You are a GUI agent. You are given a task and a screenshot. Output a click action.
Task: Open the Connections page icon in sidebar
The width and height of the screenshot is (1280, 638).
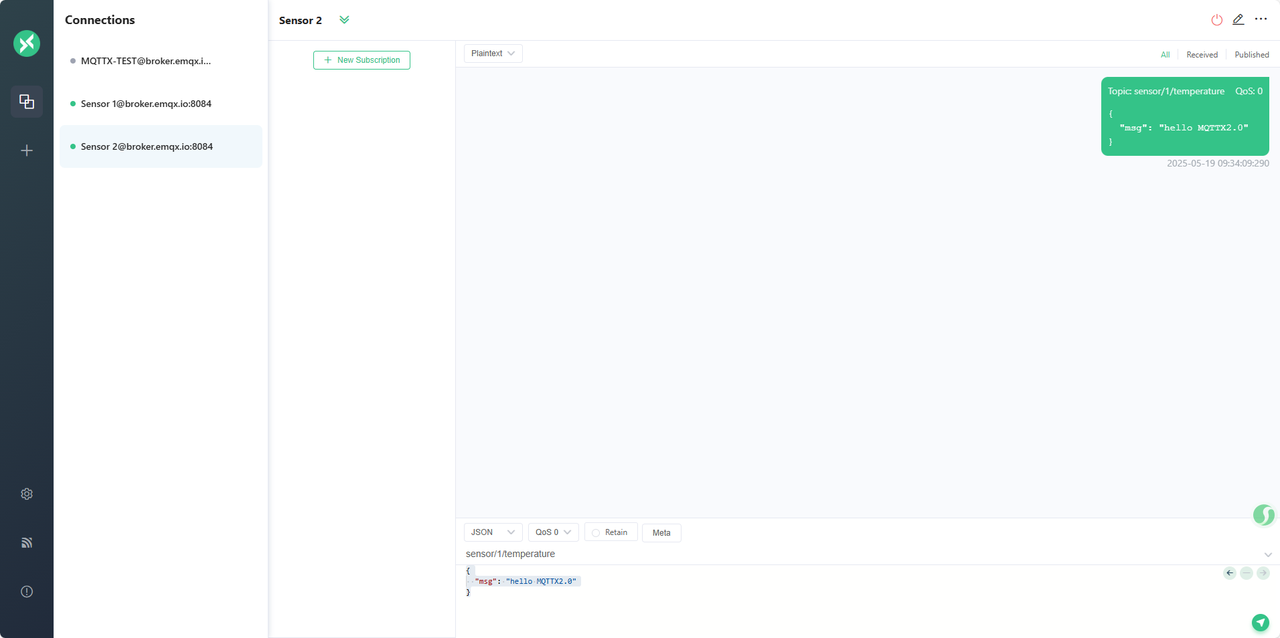pos(27,101)
